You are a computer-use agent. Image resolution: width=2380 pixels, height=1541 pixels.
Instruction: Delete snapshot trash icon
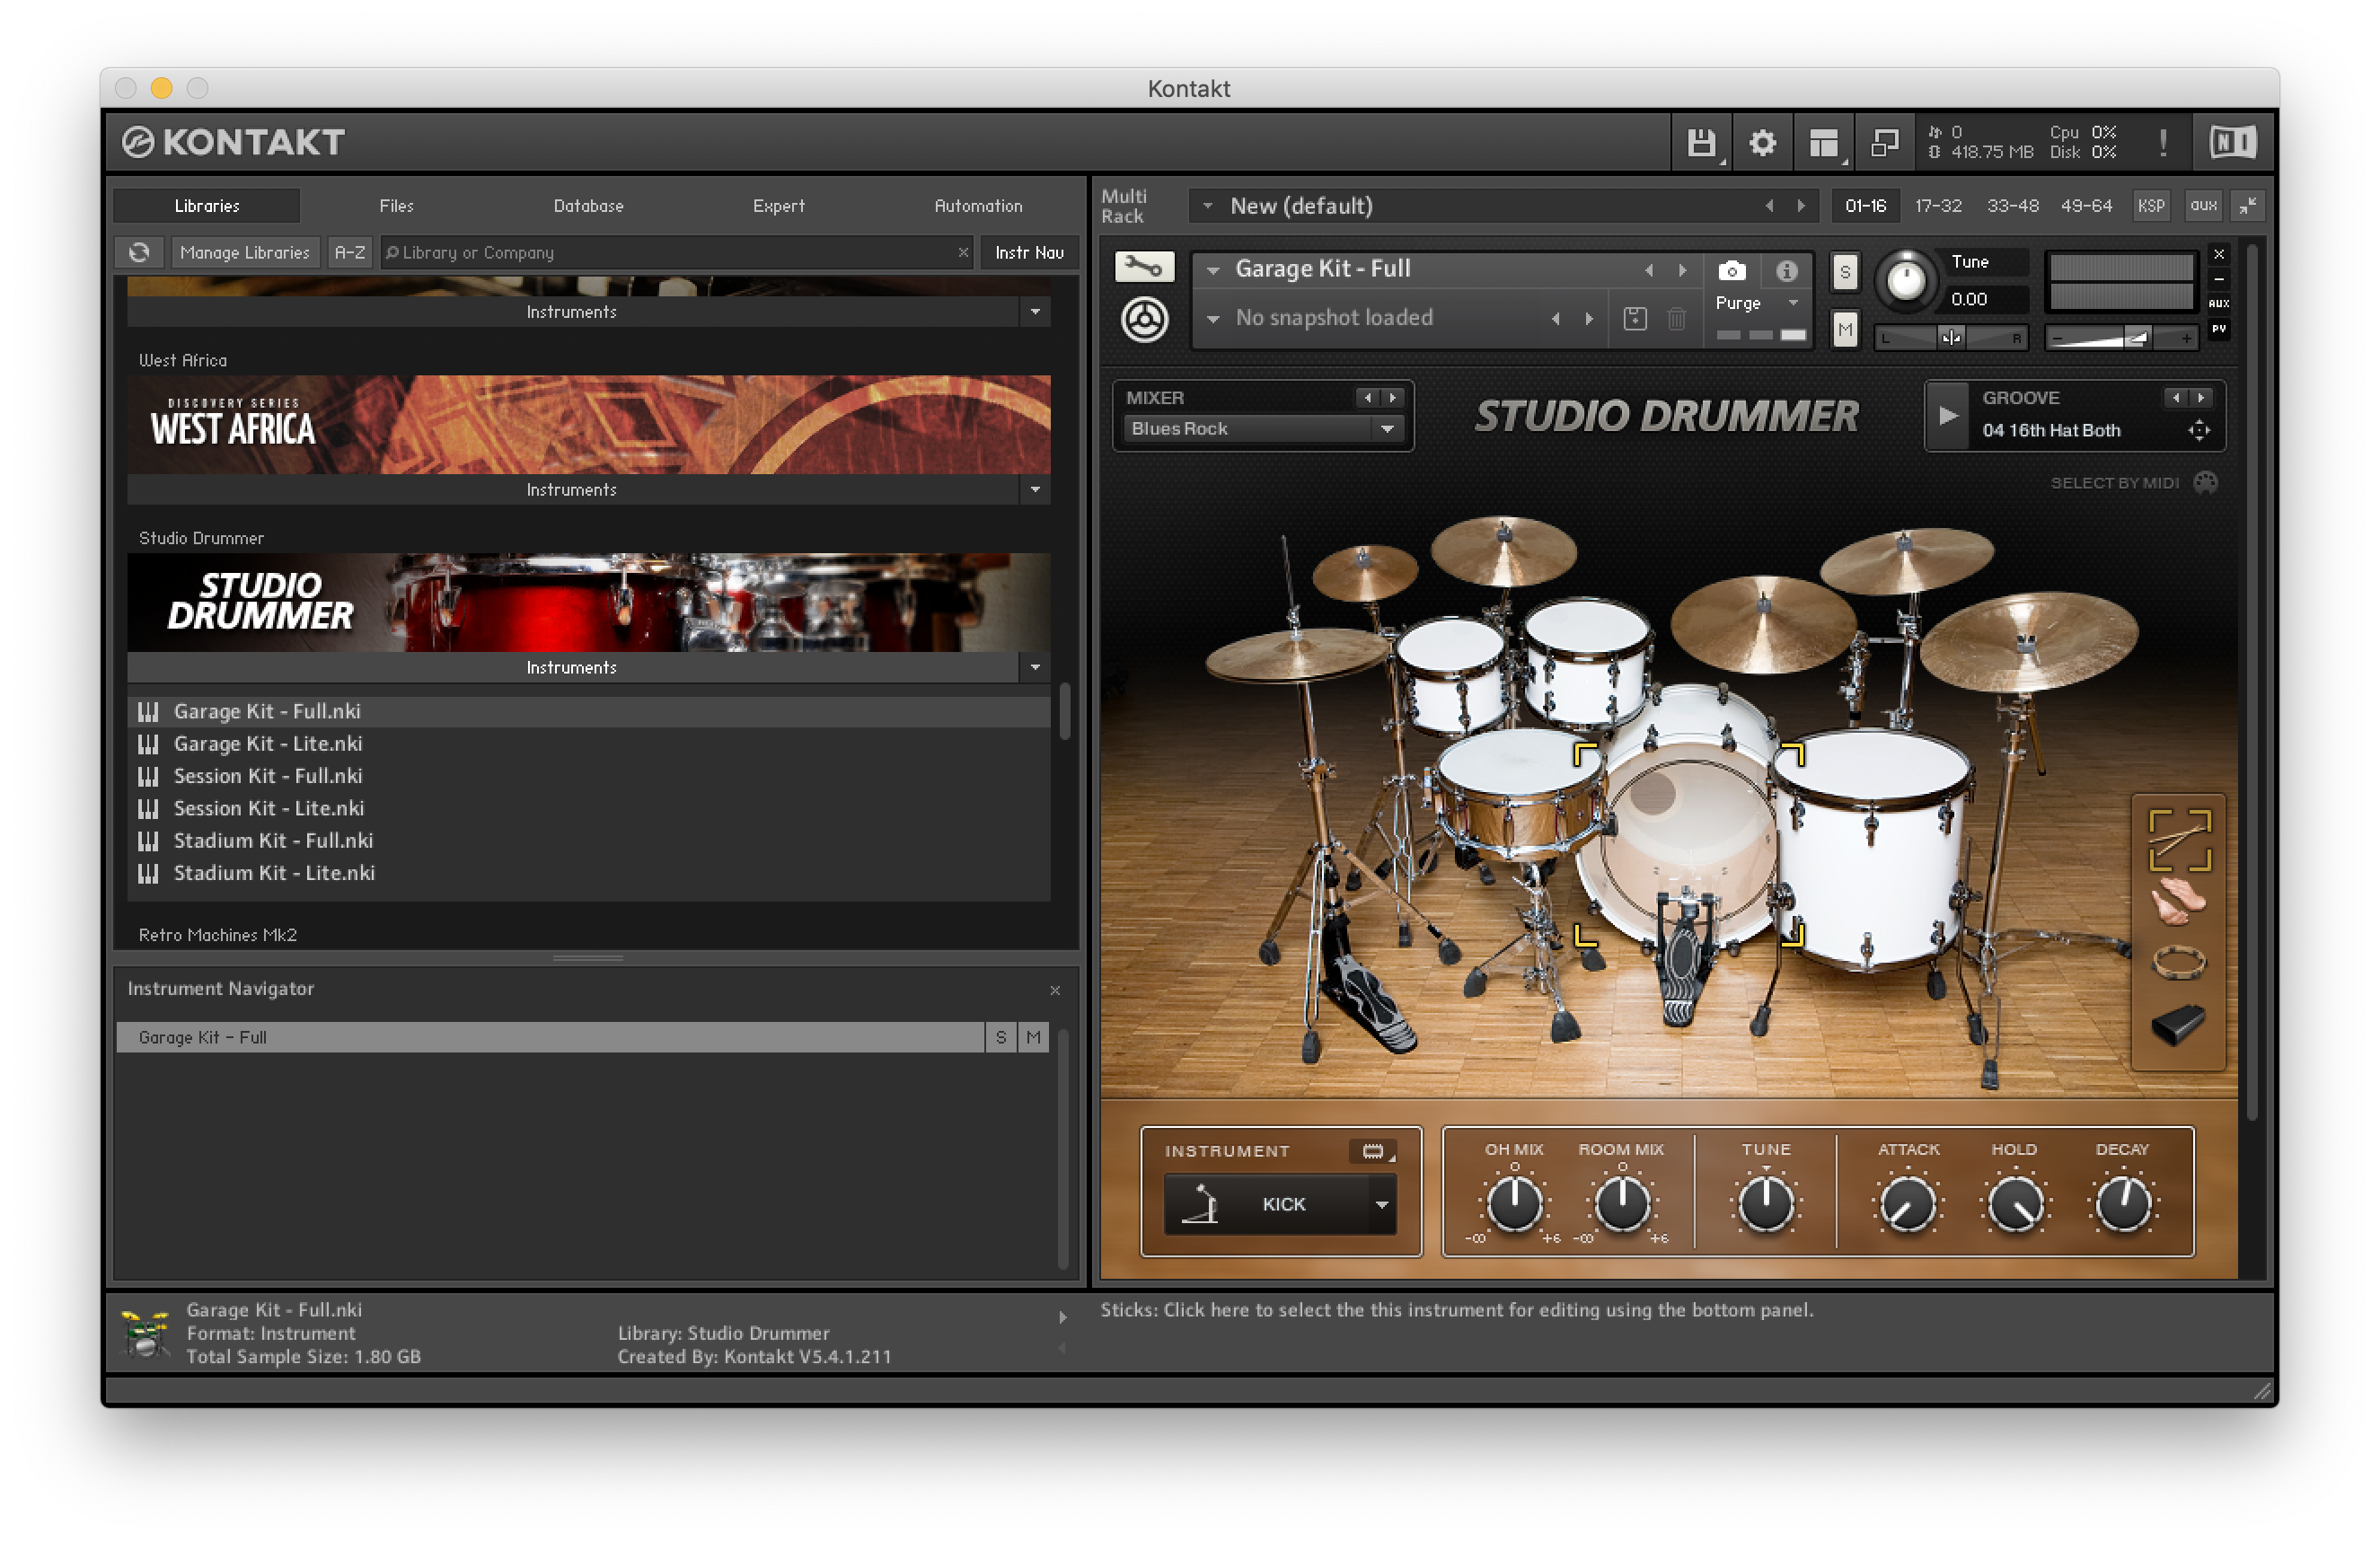pos(1677,319)
